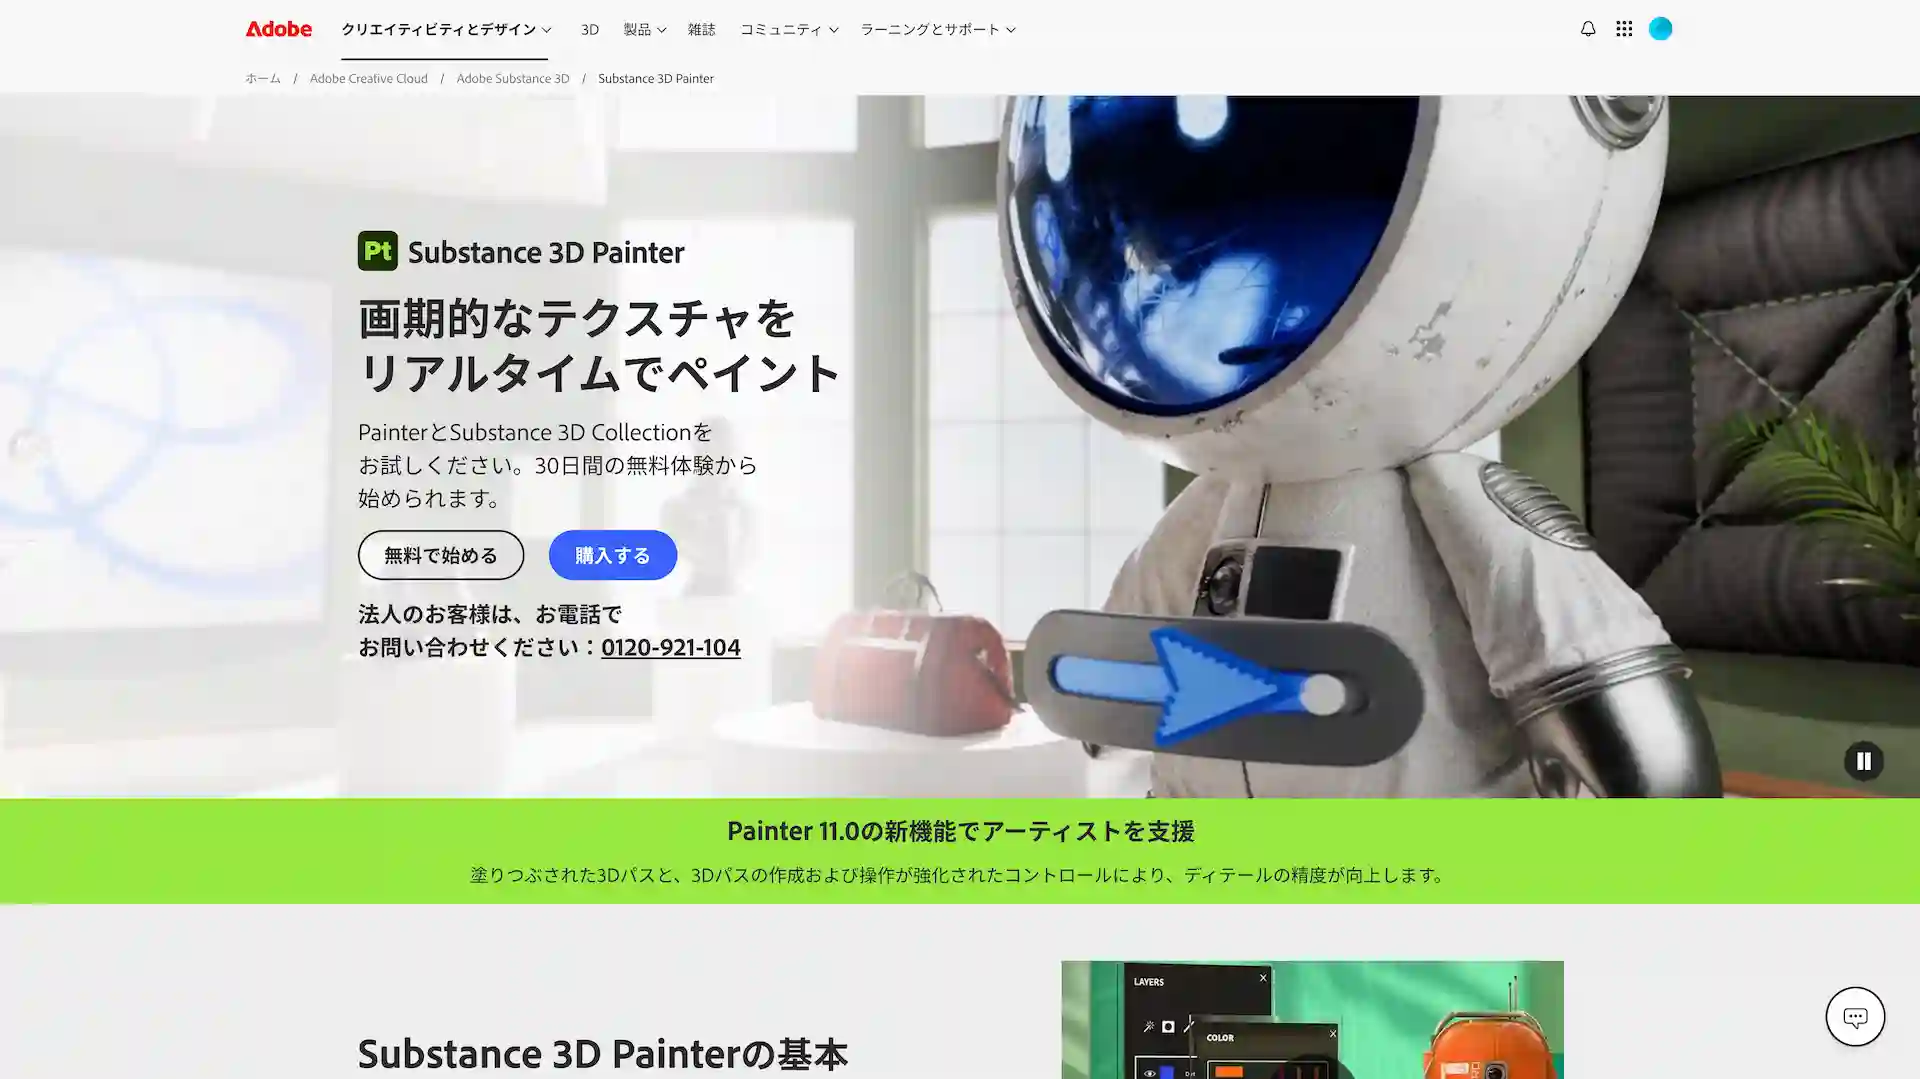Click the Adobe logo in header

(278, 29)
